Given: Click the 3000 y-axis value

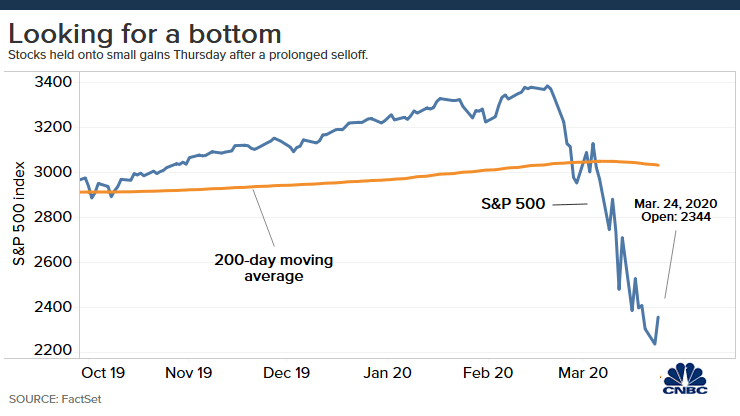Looking at the screenshot, I should coord(53,172).
